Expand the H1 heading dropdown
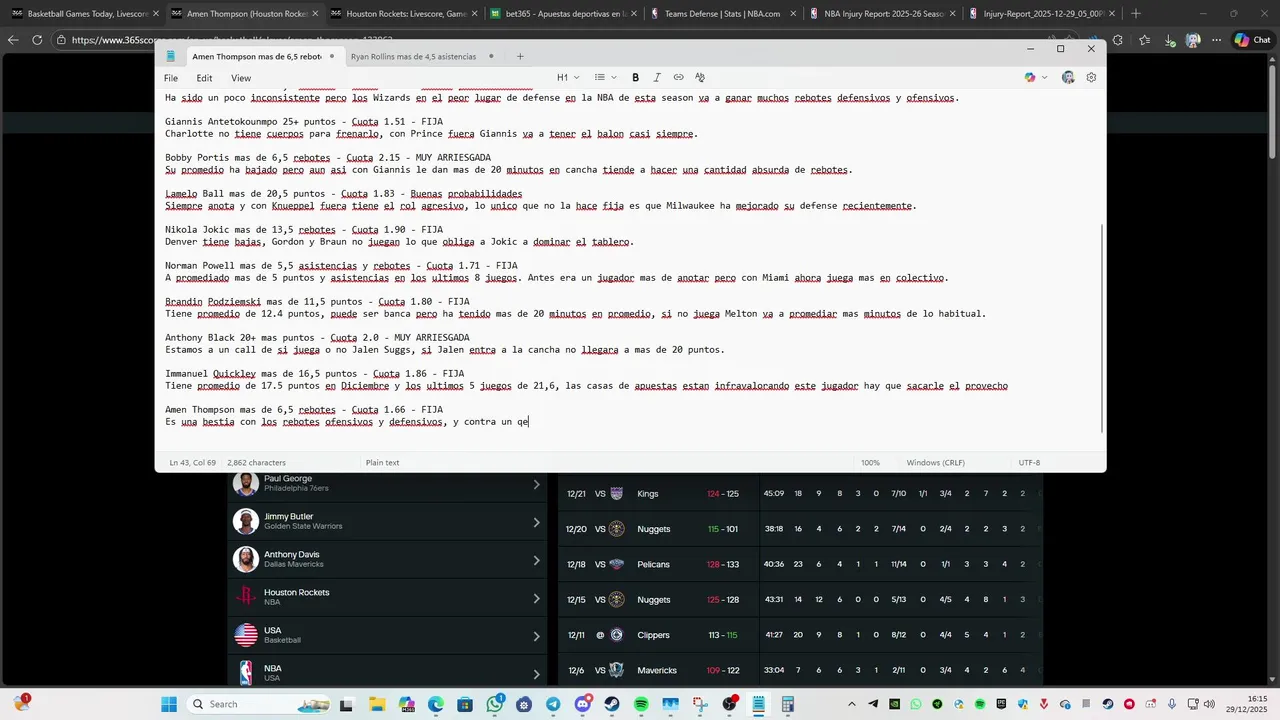The image size is (1280, 720). pos(568,77)
